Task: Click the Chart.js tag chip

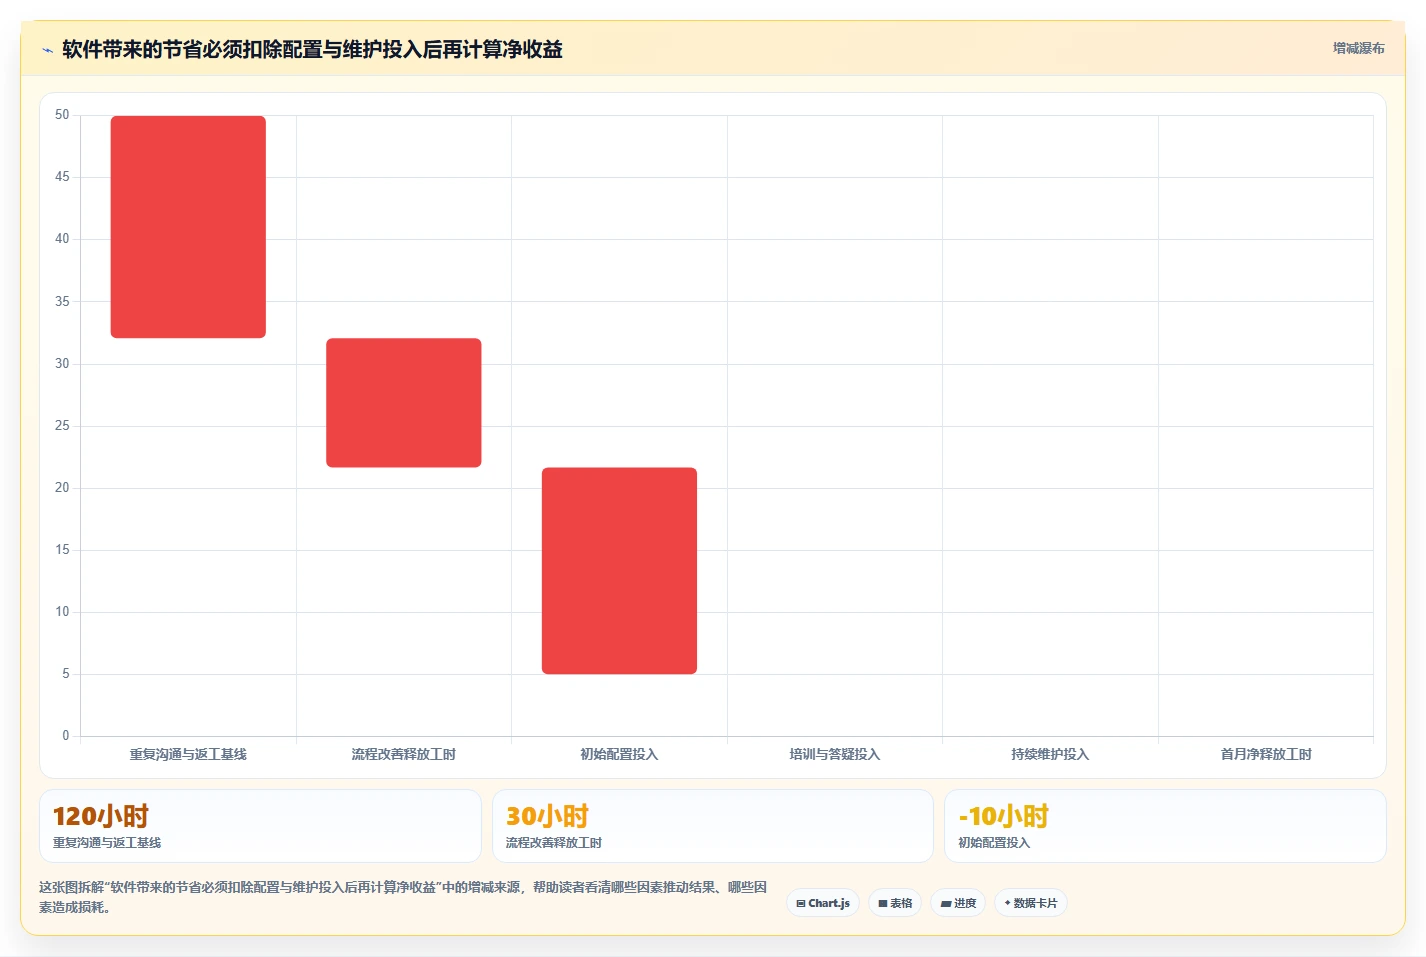Action: point(823,903)
